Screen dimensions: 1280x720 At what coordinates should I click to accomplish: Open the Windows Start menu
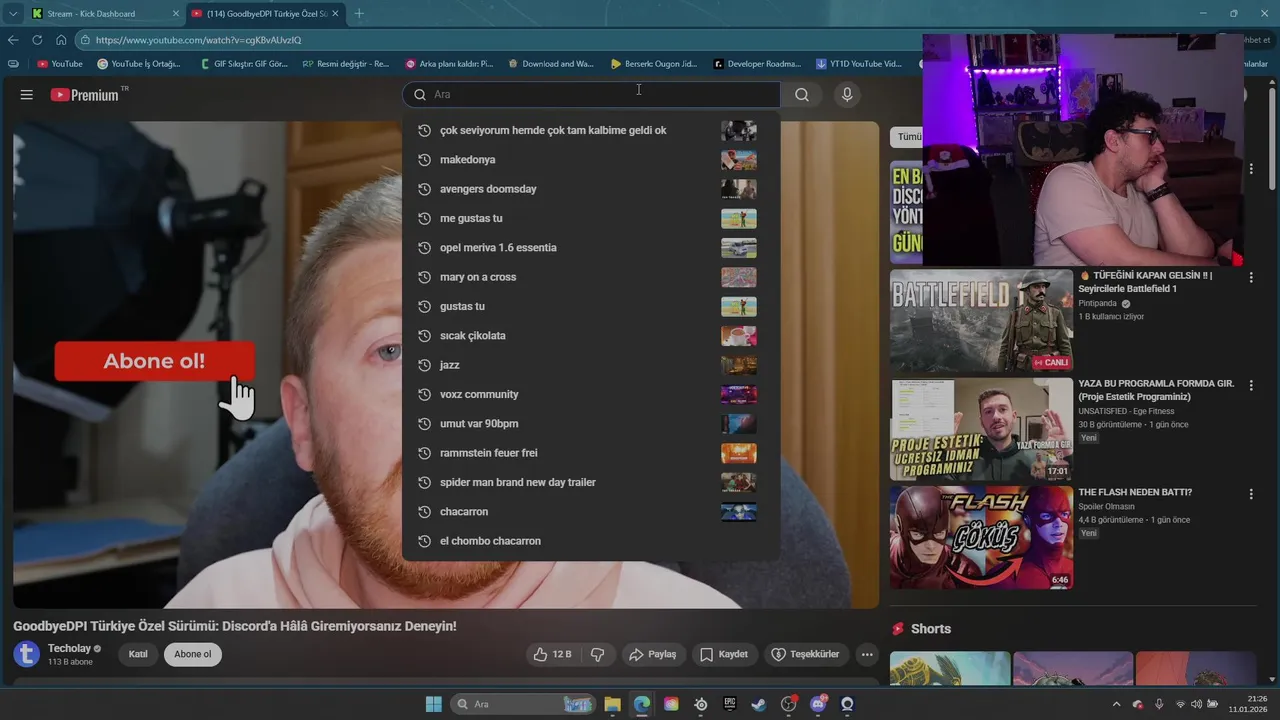point(433,704)
